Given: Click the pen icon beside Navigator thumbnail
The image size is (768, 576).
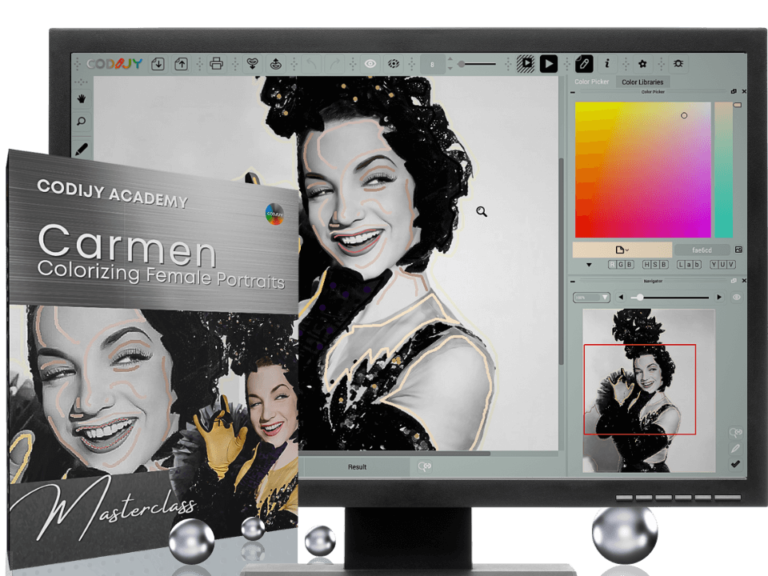Looking at the screenshot, I should (735, 448).
